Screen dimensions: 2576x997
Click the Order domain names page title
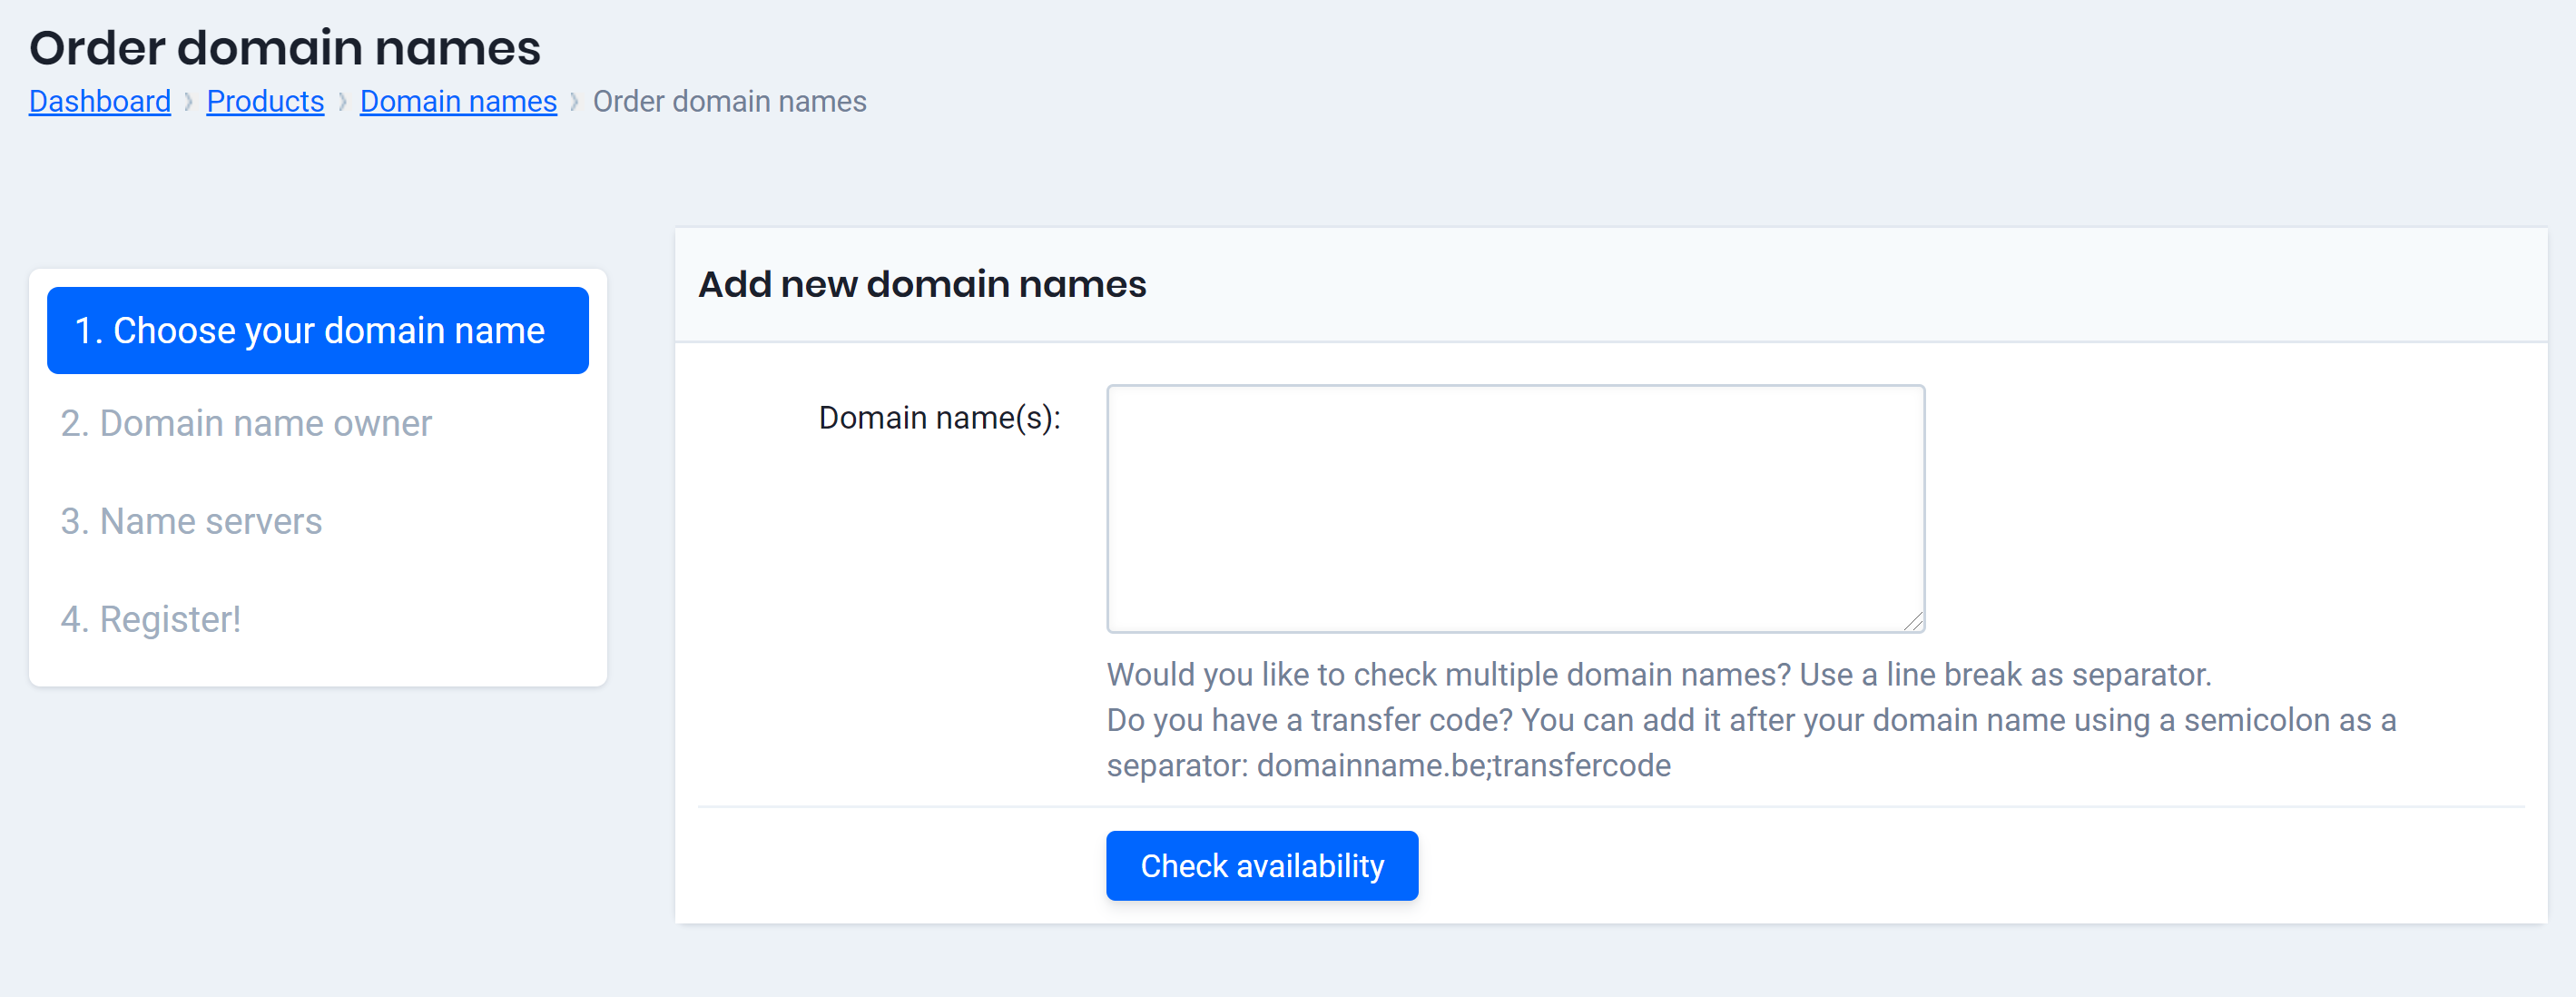pyautogui.click(x=286, y=46)
